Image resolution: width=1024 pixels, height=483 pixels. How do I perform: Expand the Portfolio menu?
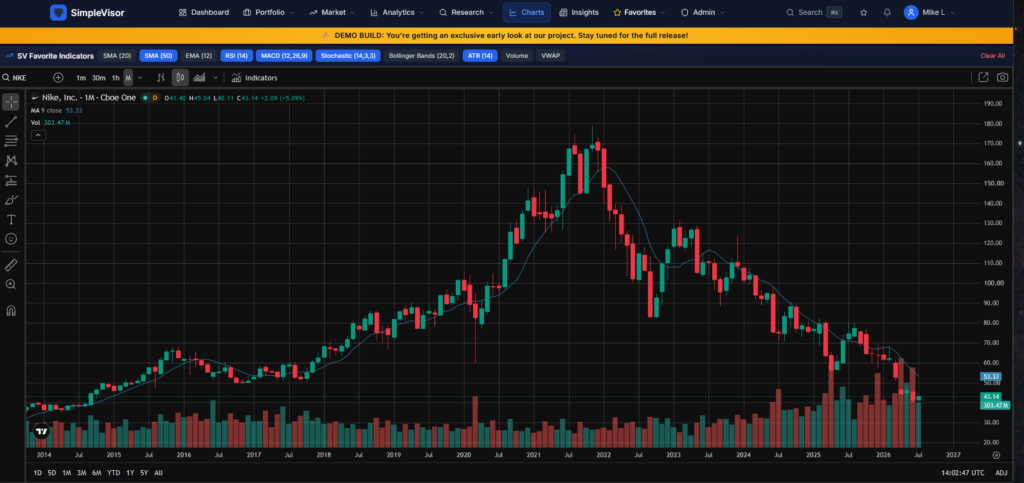tap(268, 12)
